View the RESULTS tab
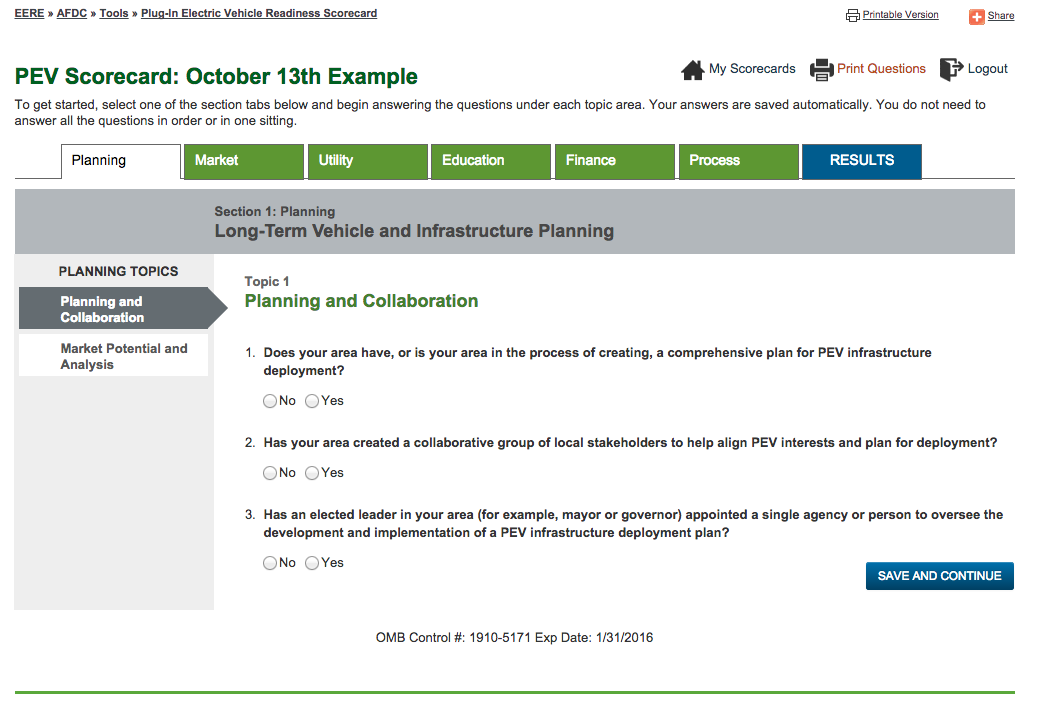Screen dimensions: 1037x712 [x=861, y=161]
